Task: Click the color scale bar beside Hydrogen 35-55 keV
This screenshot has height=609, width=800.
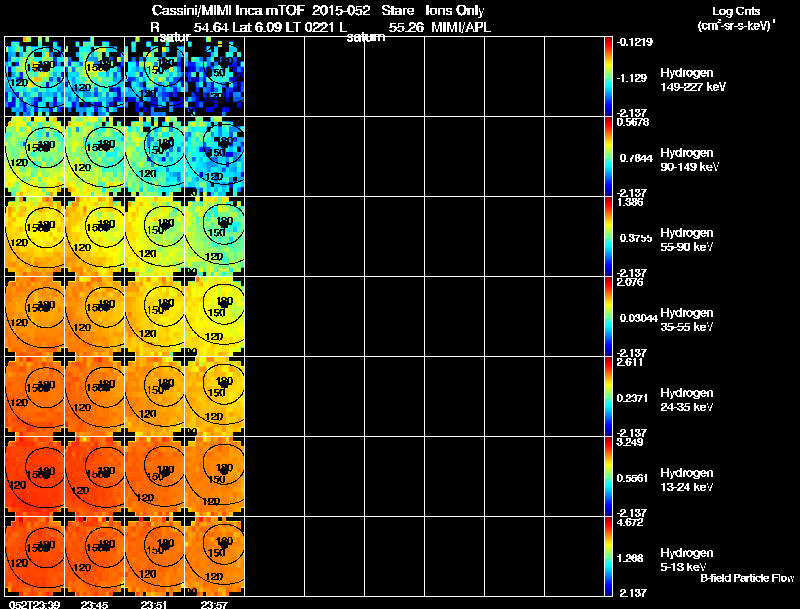Action: 608,316
